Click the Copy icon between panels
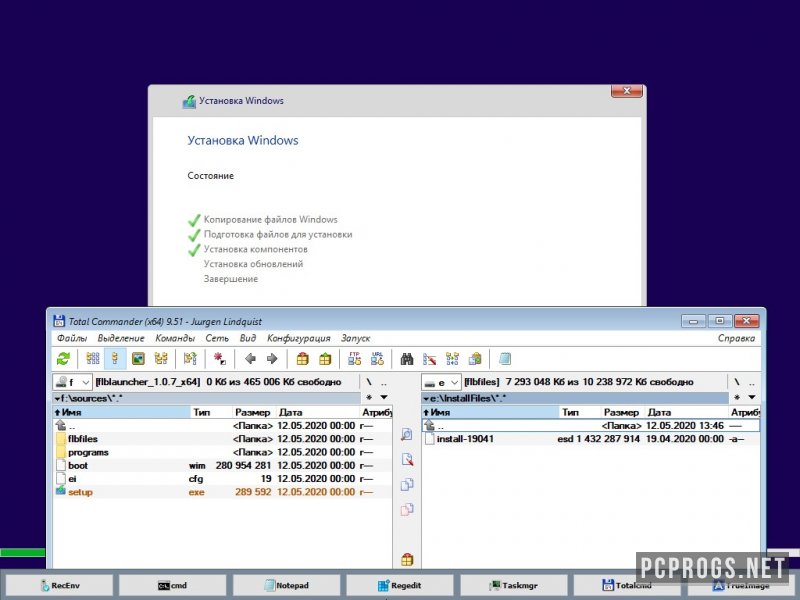800x600 pixels. click(407, 484)
